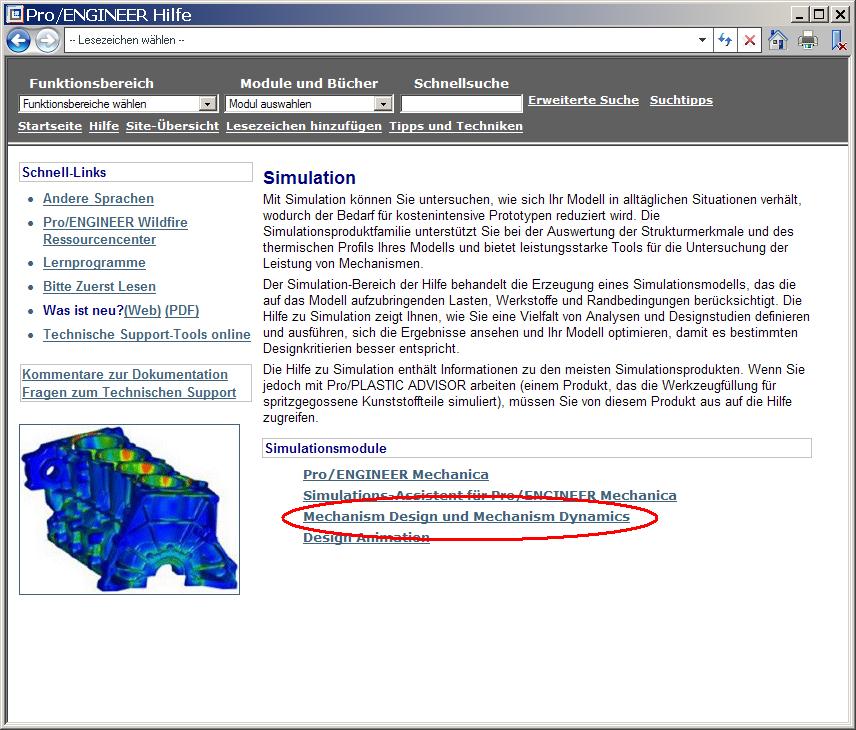Screen dimensions: 856x730
Task: Maximize the Pro/ENGINEER Hilfe window
Action: (x=819, y=14)
